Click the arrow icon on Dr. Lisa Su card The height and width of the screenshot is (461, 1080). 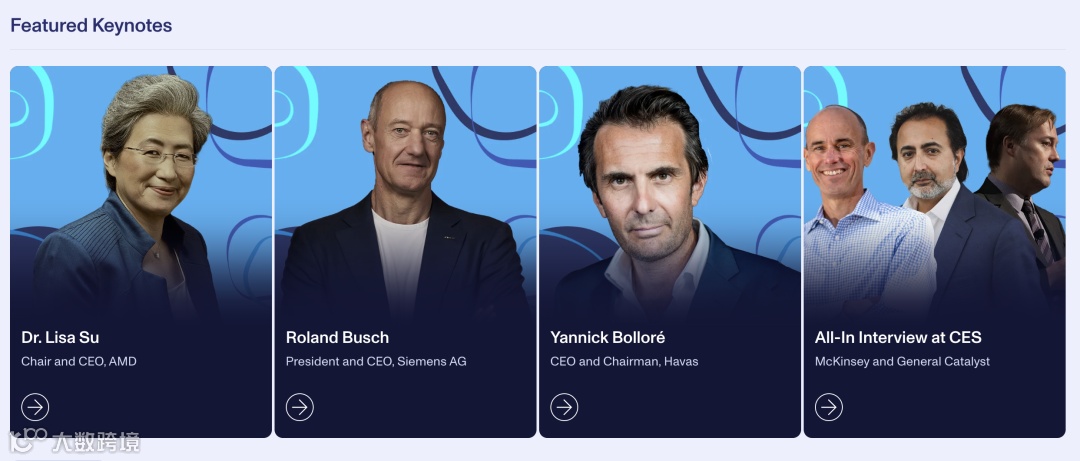click(x=35, y=407)
